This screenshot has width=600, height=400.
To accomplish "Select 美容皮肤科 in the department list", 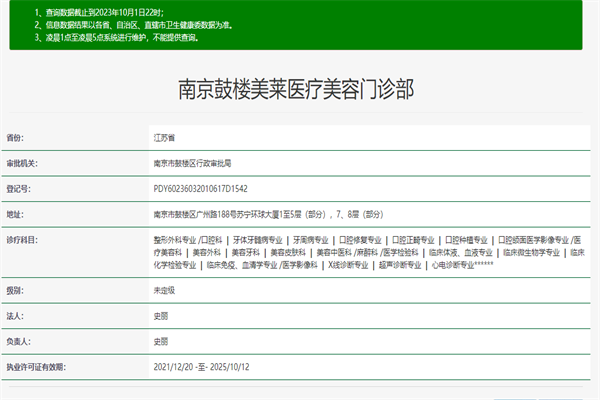I will point(288,253).
